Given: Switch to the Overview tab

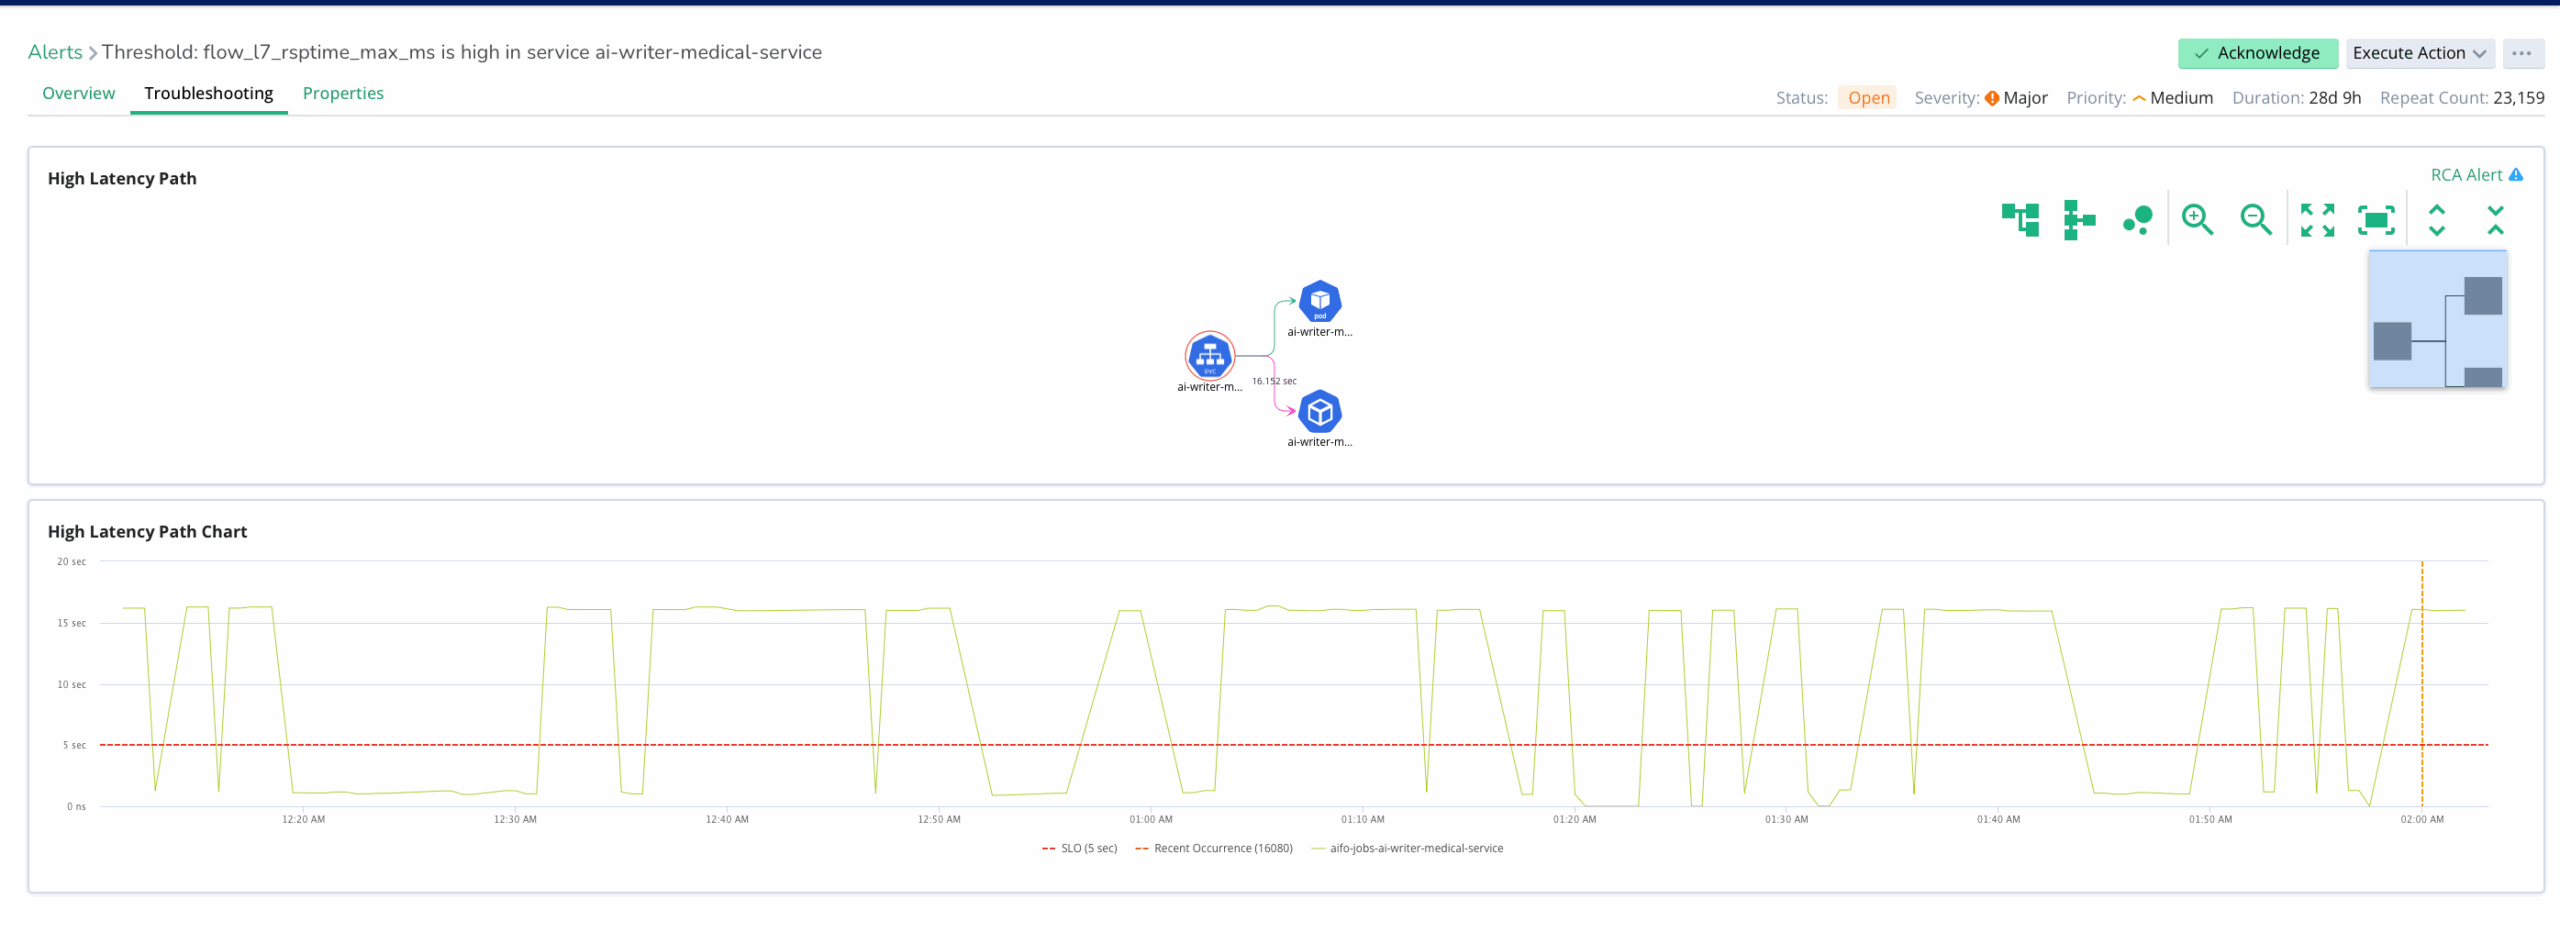Looking at the screenshot, I should click(x=78, y=93).
